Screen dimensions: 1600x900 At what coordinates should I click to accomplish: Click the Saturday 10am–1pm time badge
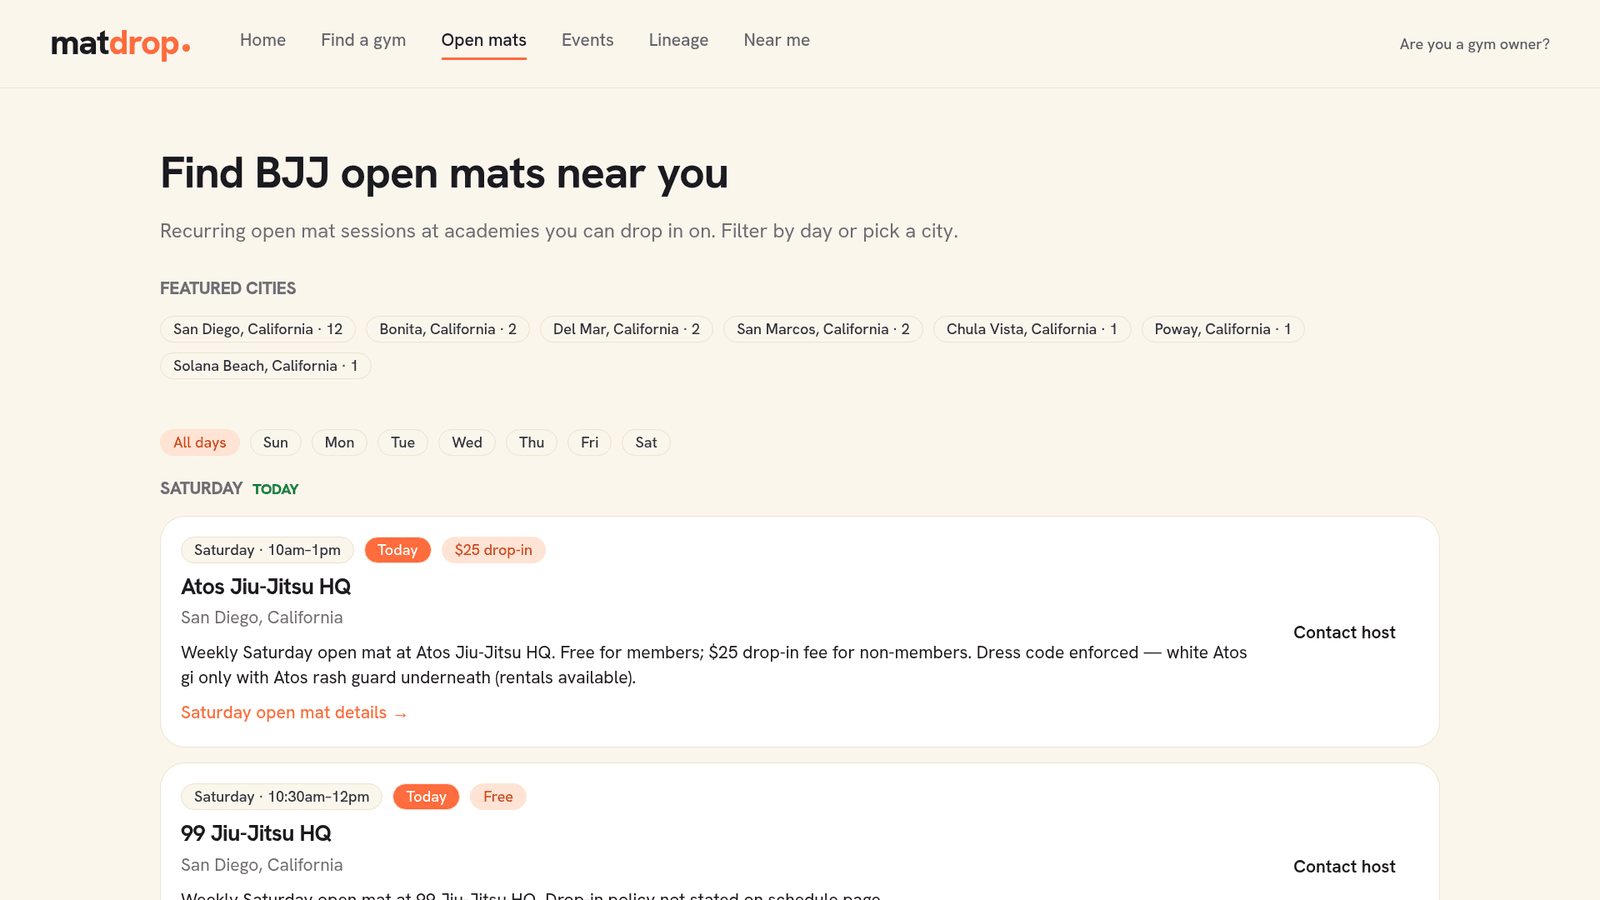(267, 550)
